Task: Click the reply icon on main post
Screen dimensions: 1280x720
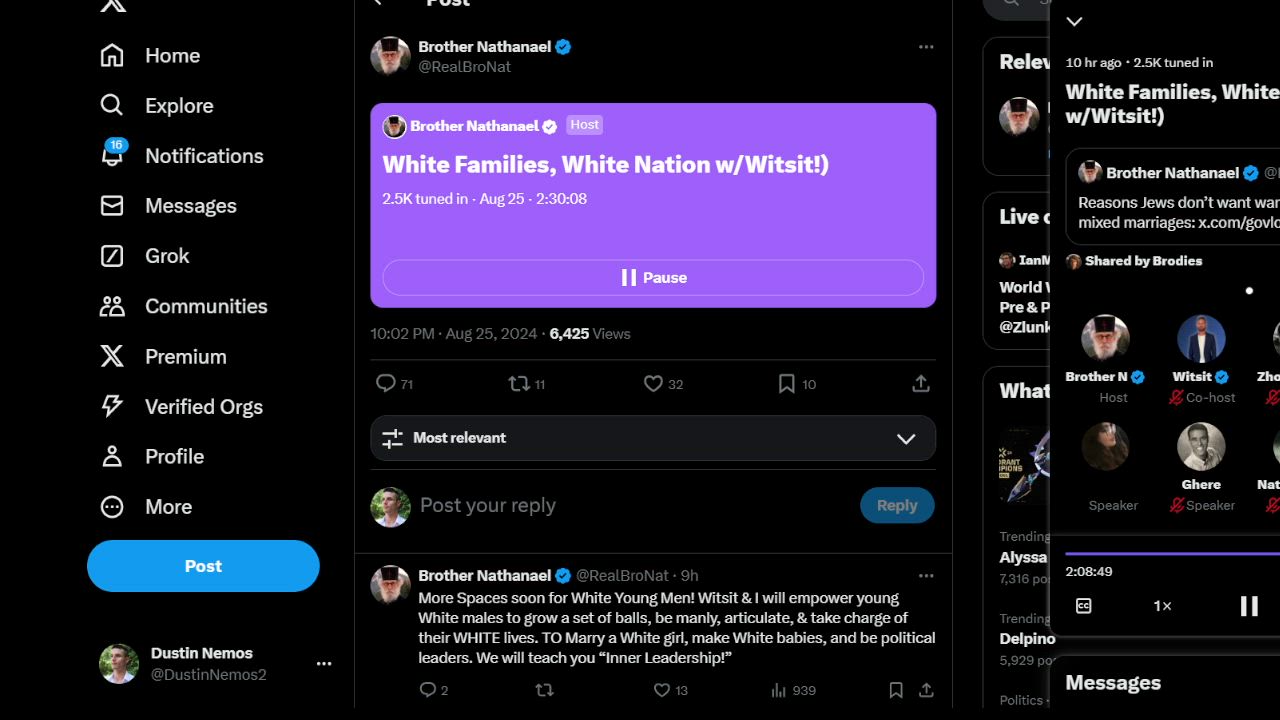Action: click(x=386, y=383)
